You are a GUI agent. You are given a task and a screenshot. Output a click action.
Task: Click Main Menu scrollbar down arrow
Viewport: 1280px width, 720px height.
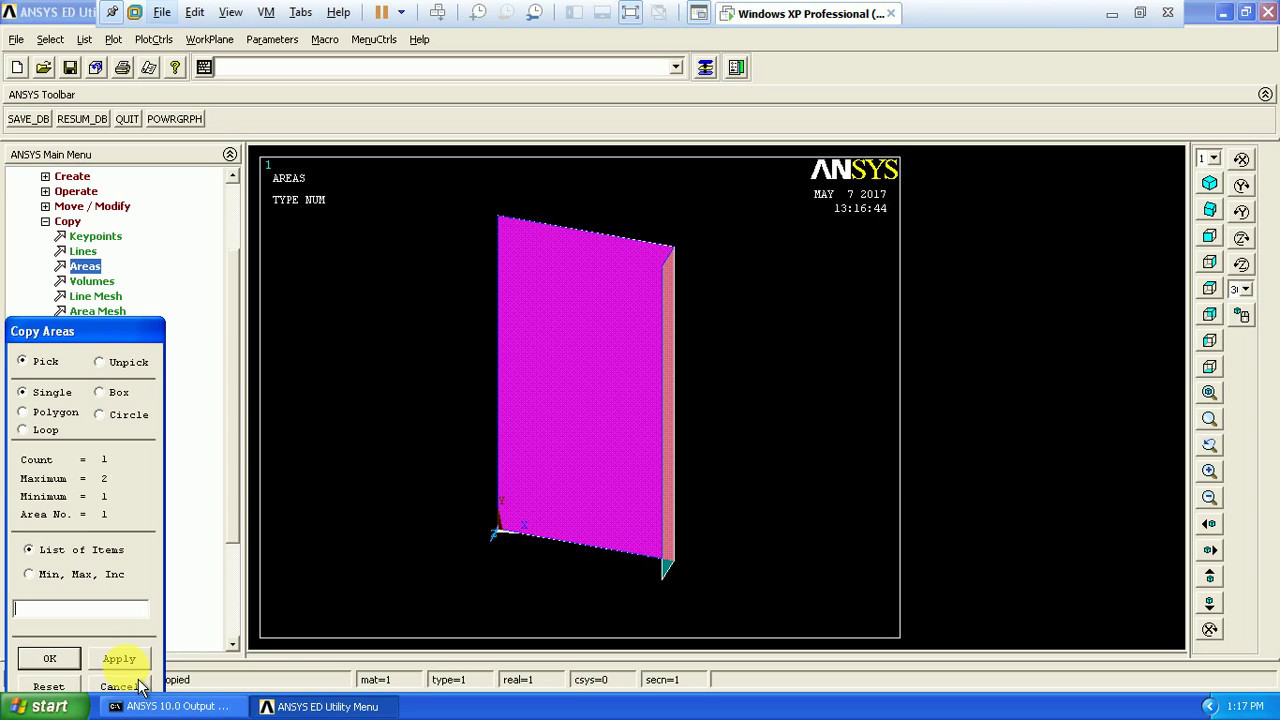(232, 644)
